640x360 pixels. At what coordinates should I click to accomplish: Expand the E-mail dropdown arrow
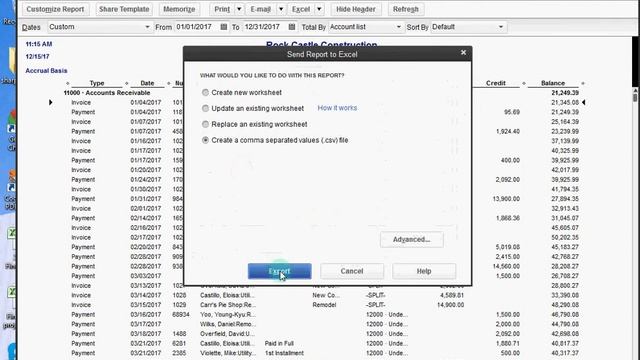click(x=281, y=9)
